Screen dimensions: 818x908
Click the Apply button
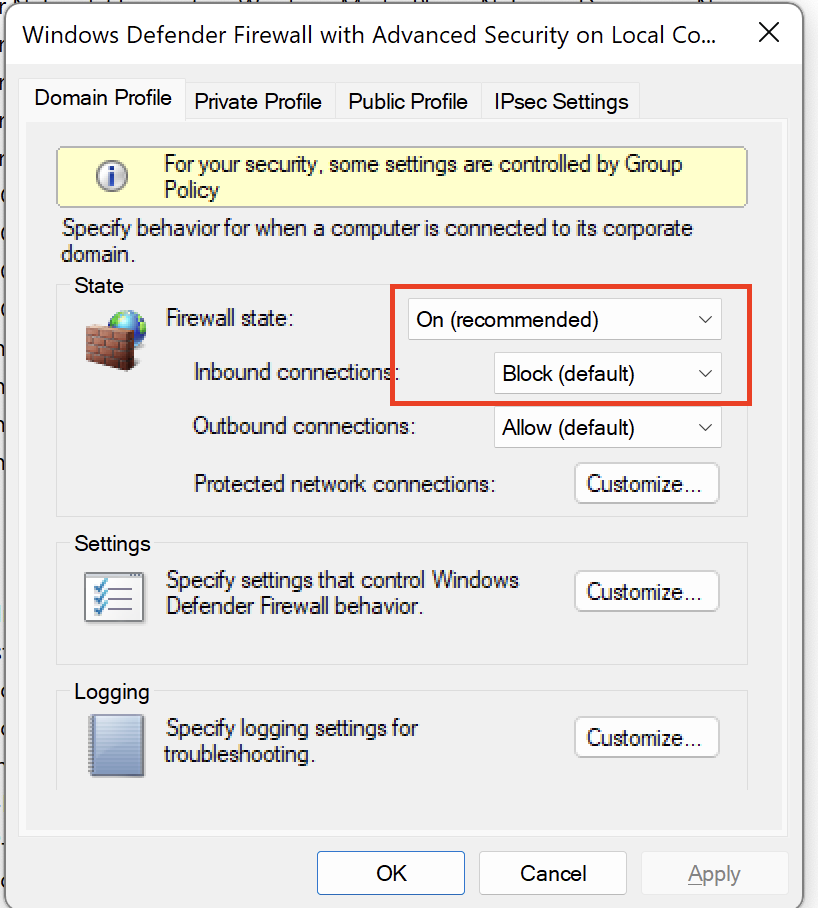coord(714,873)
